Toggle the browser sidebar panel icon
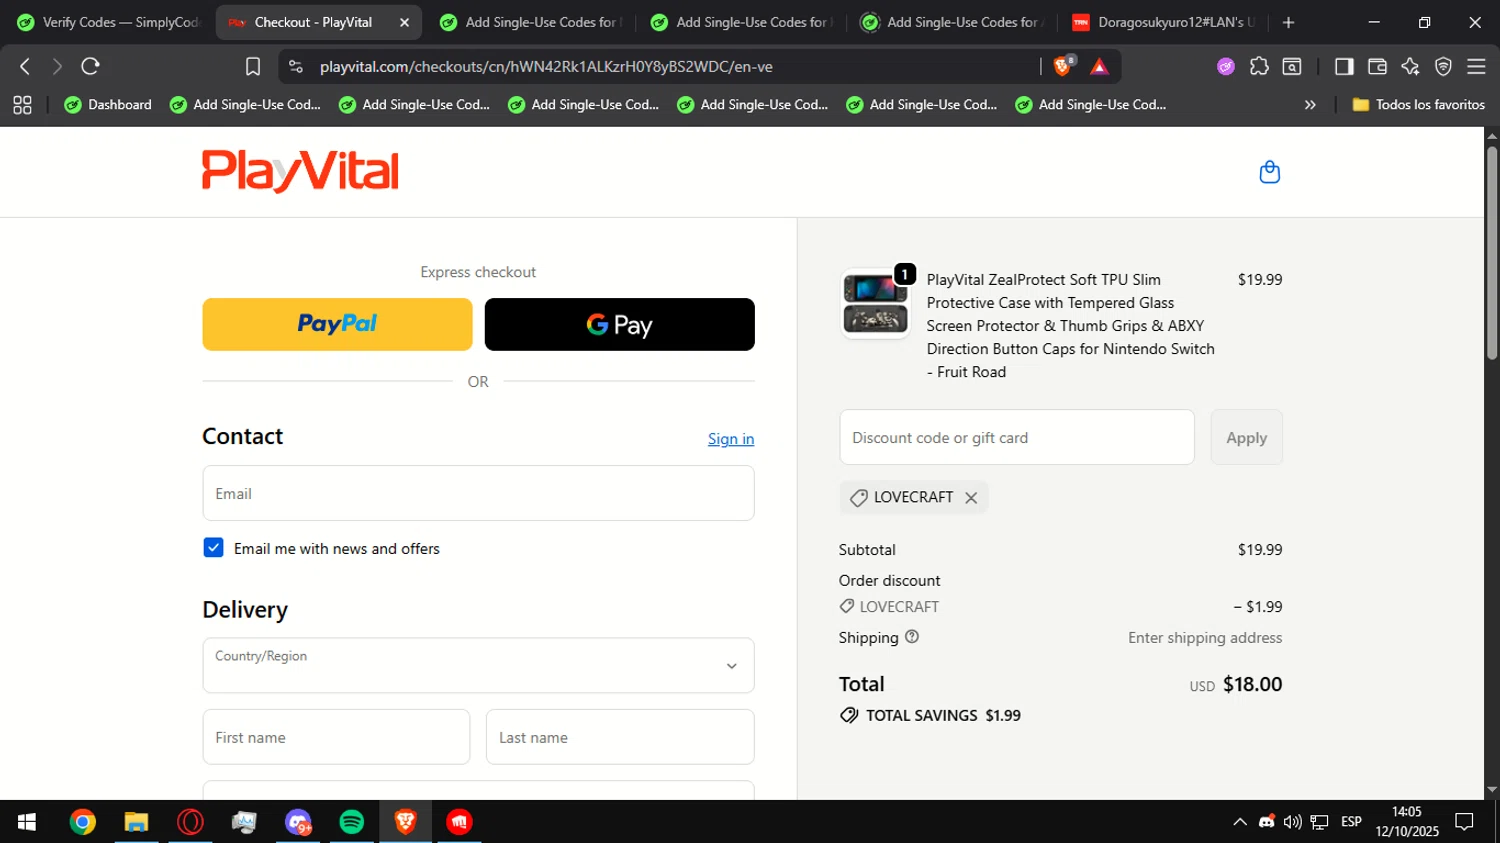Screen dimensions: 1500x843 click(1344, 66)
